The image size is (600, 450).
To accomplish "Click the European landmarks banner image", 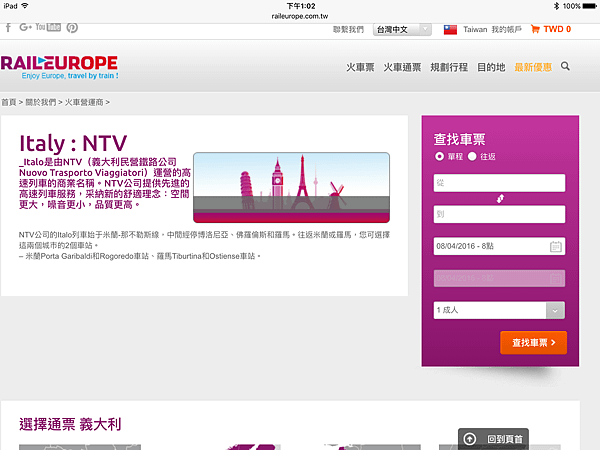I will [x=292, y=188].
